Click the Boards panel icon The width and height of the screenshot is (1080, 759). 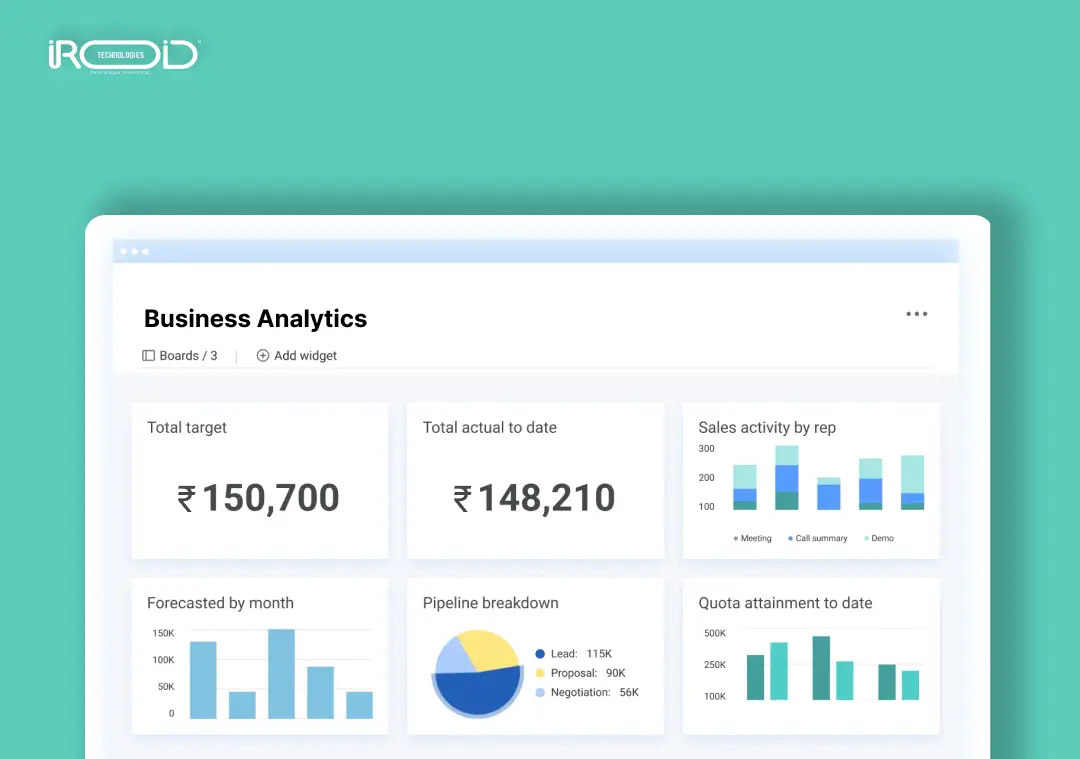click(x=149, y=355)
